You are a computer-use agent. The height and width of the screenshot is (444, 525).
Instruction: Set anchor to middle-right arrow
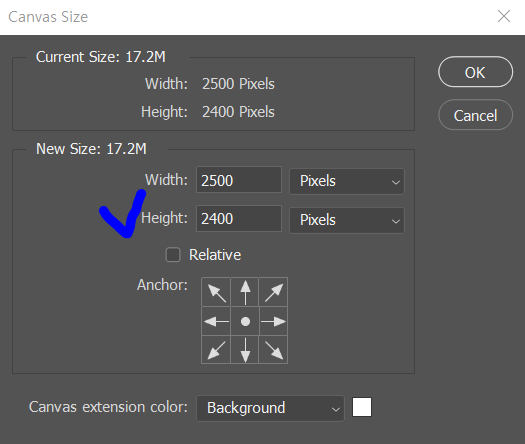click(273, 321)
